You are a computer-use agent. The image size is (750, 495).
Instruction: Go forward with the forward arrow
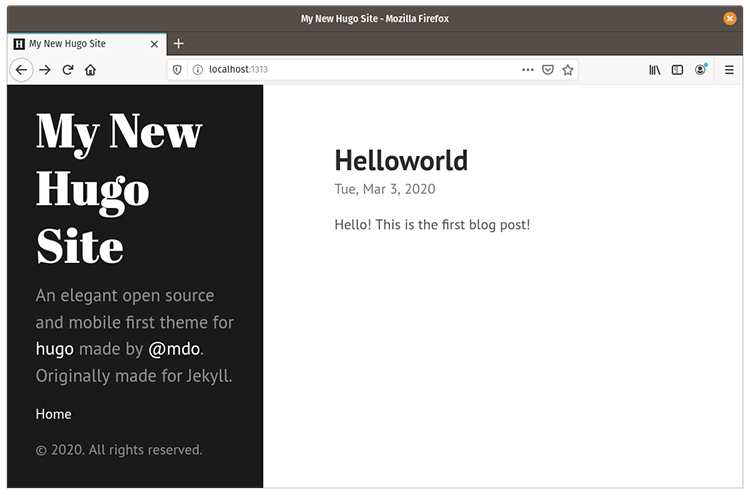tap(45, 70)
